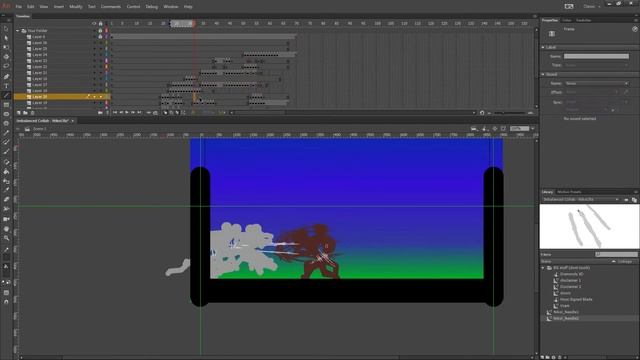Play the timeline animation
Screen dimensions: 640x360
(127, 113)
